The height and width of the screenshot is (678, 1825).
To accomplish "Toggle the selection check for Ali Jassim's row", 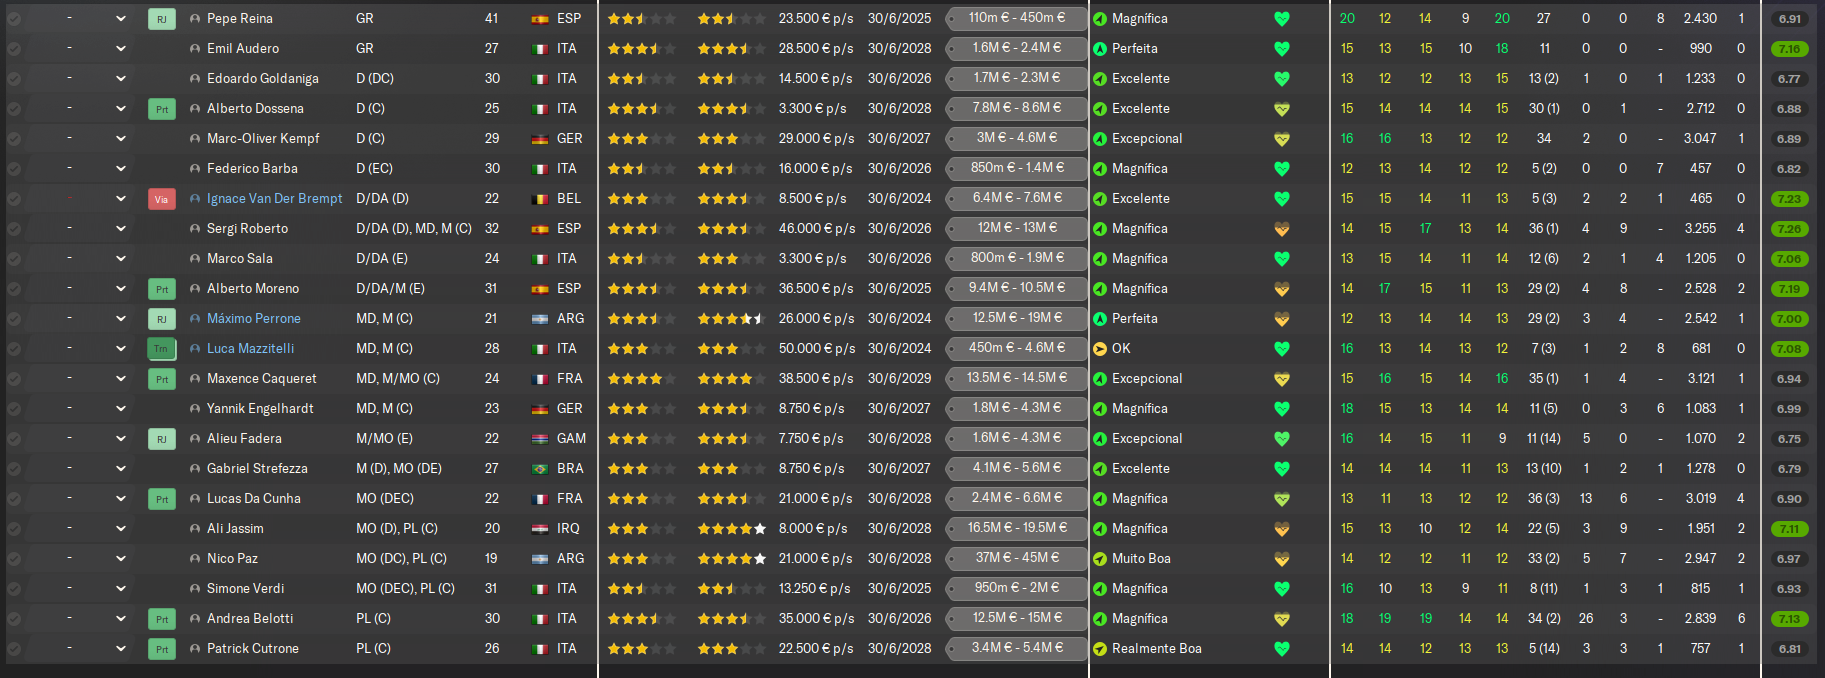I will (14, 529).
